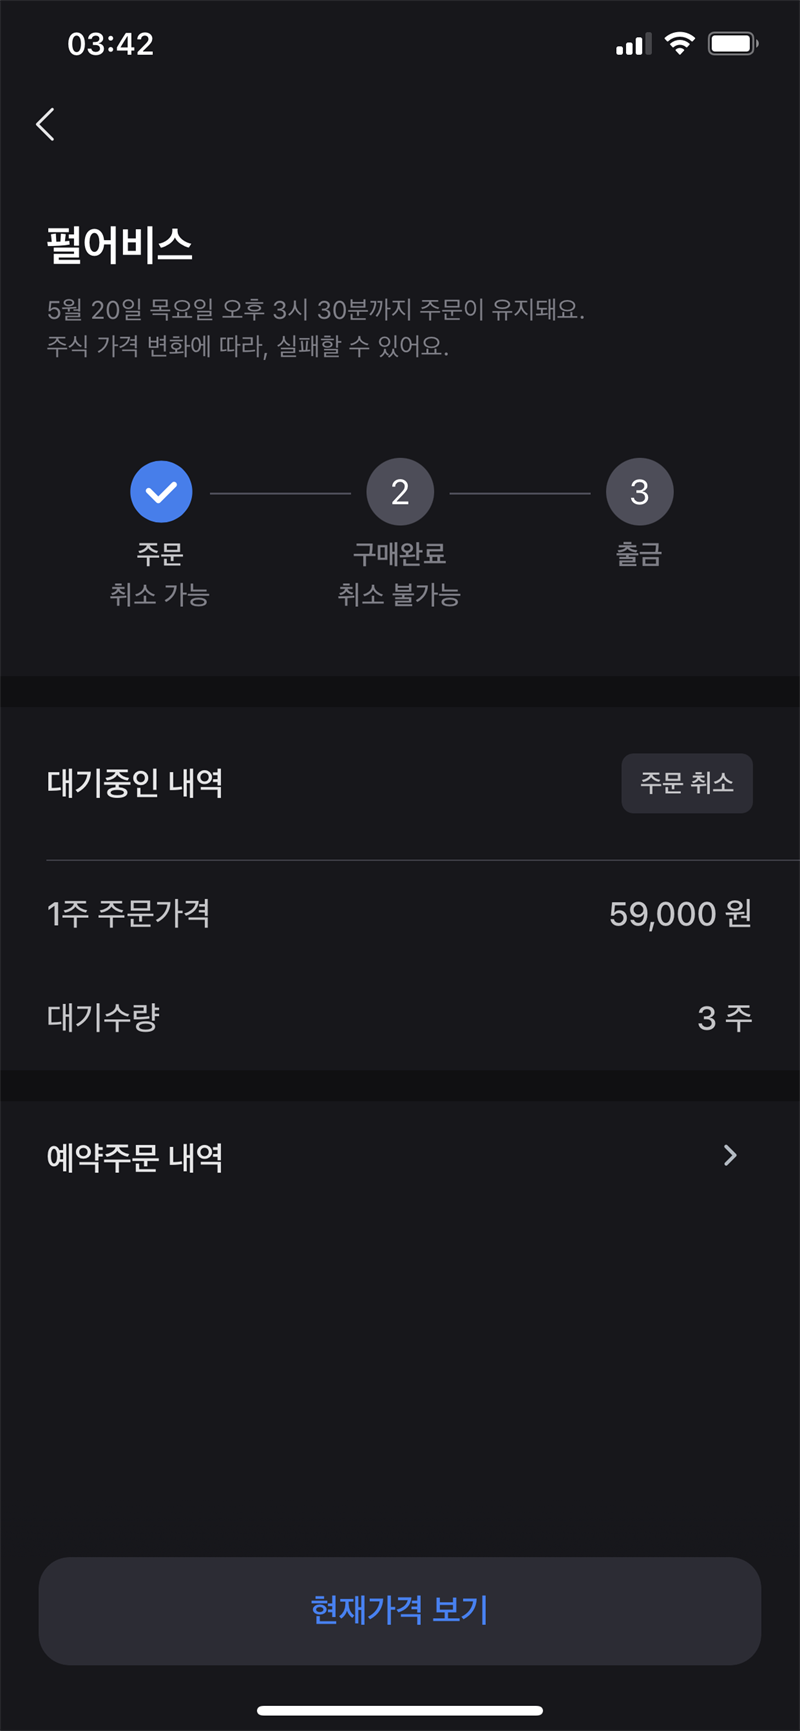Open the 예약주문 내역 row

coord(400,1157)
